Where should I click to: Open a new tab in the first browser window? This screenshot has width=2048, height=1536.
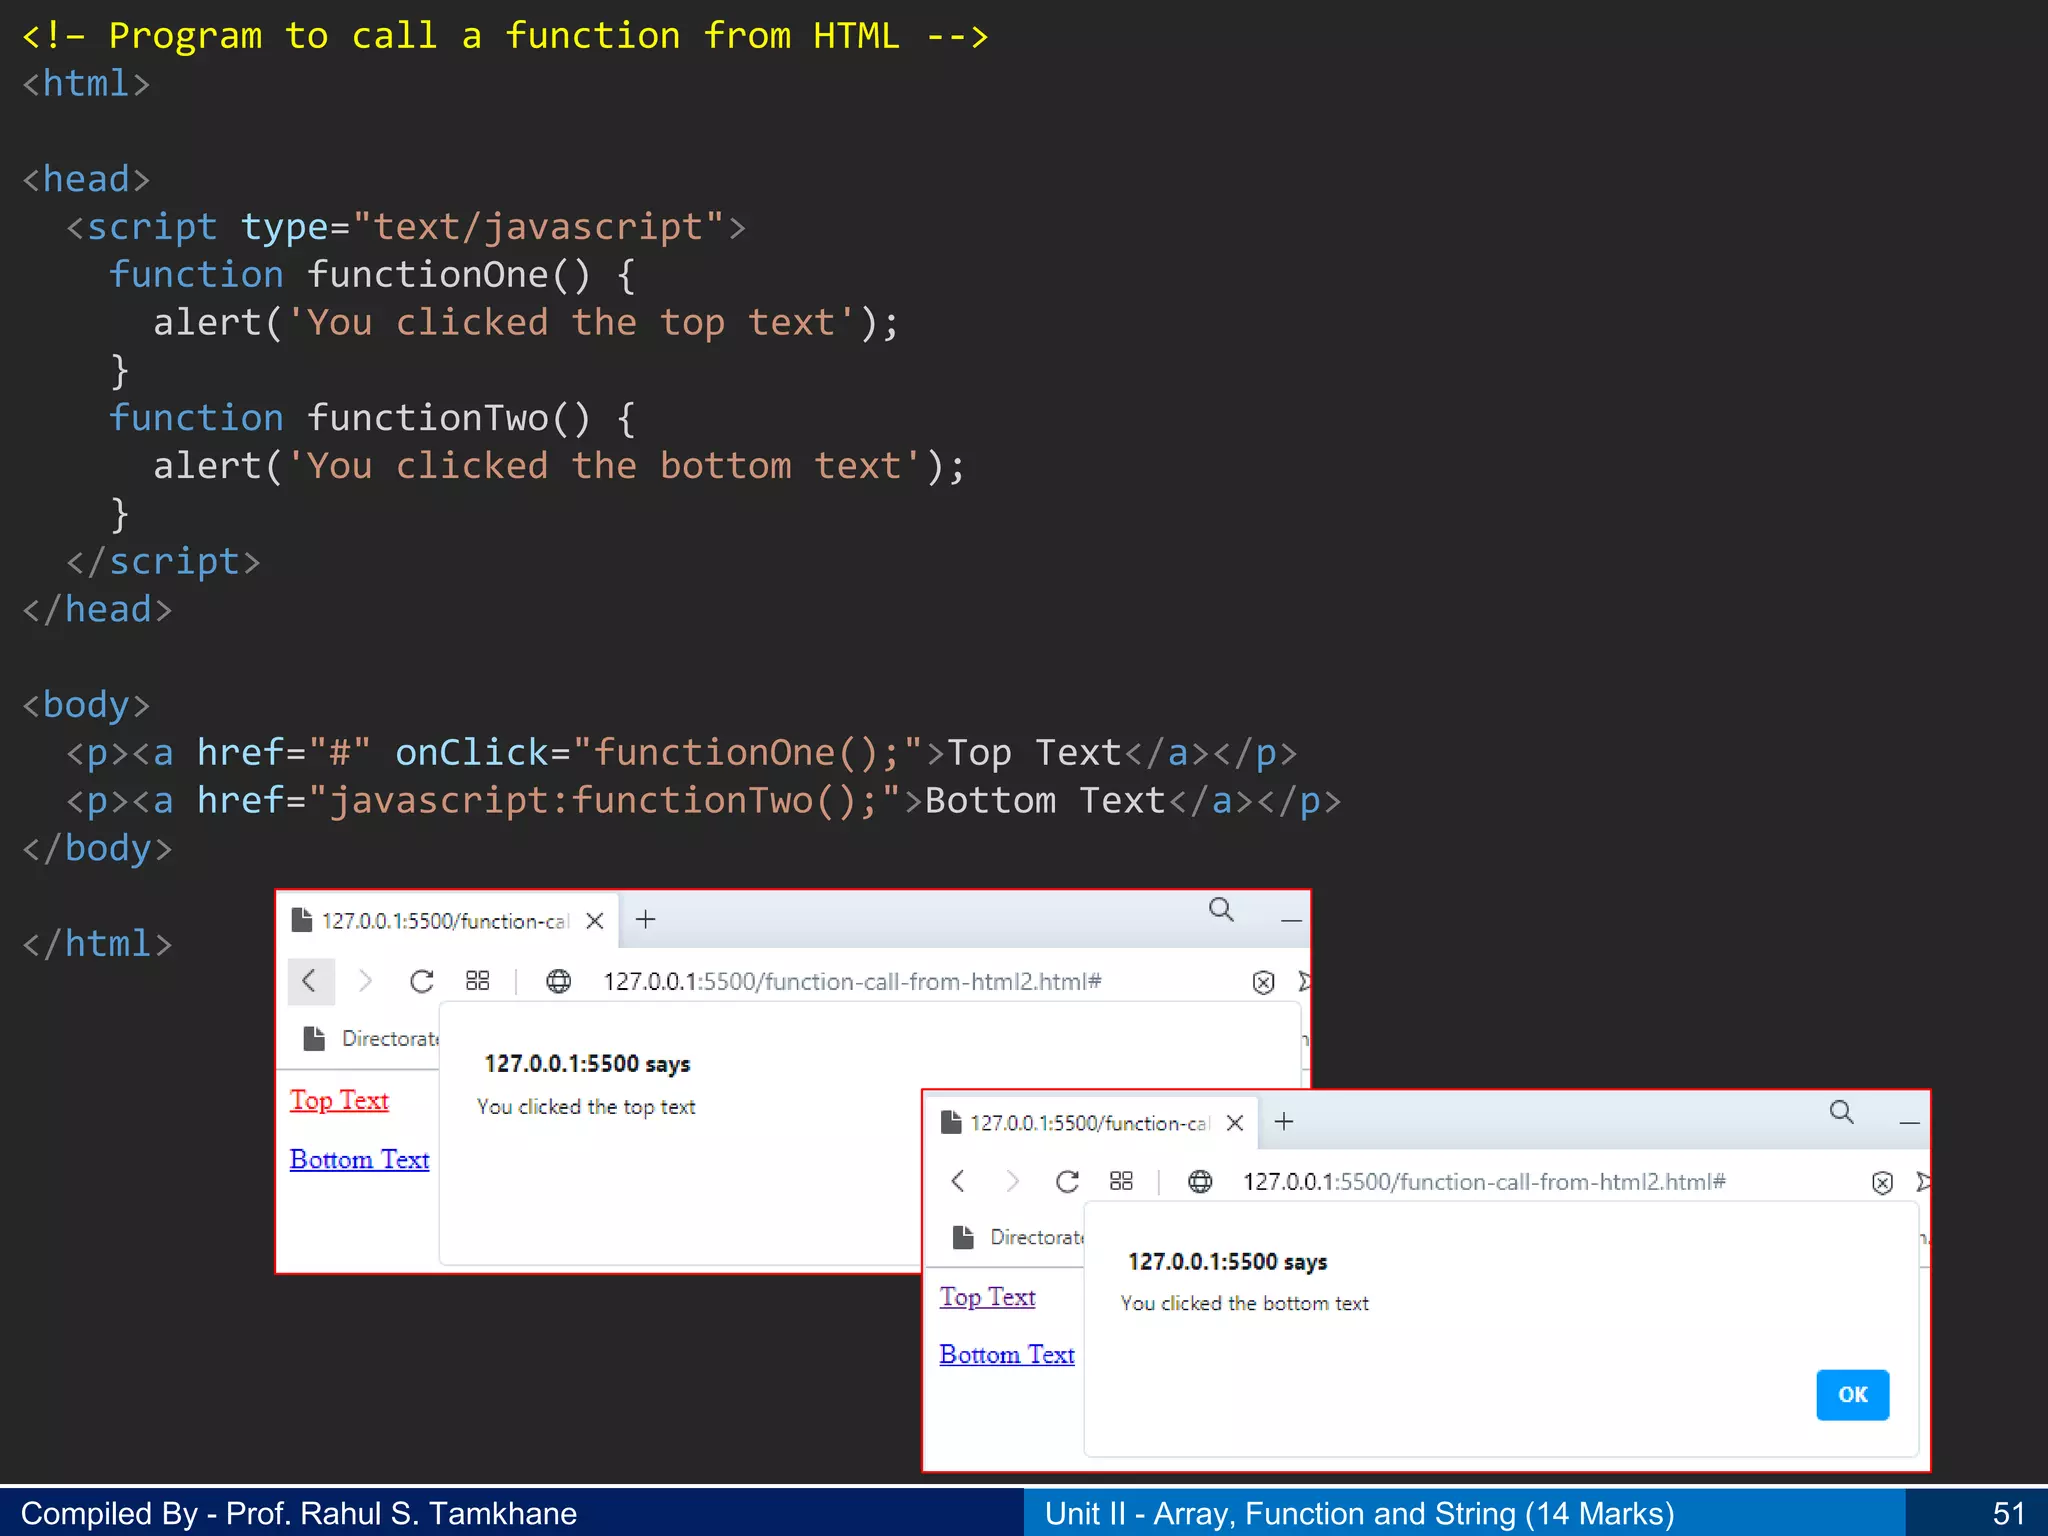point(646,919)
